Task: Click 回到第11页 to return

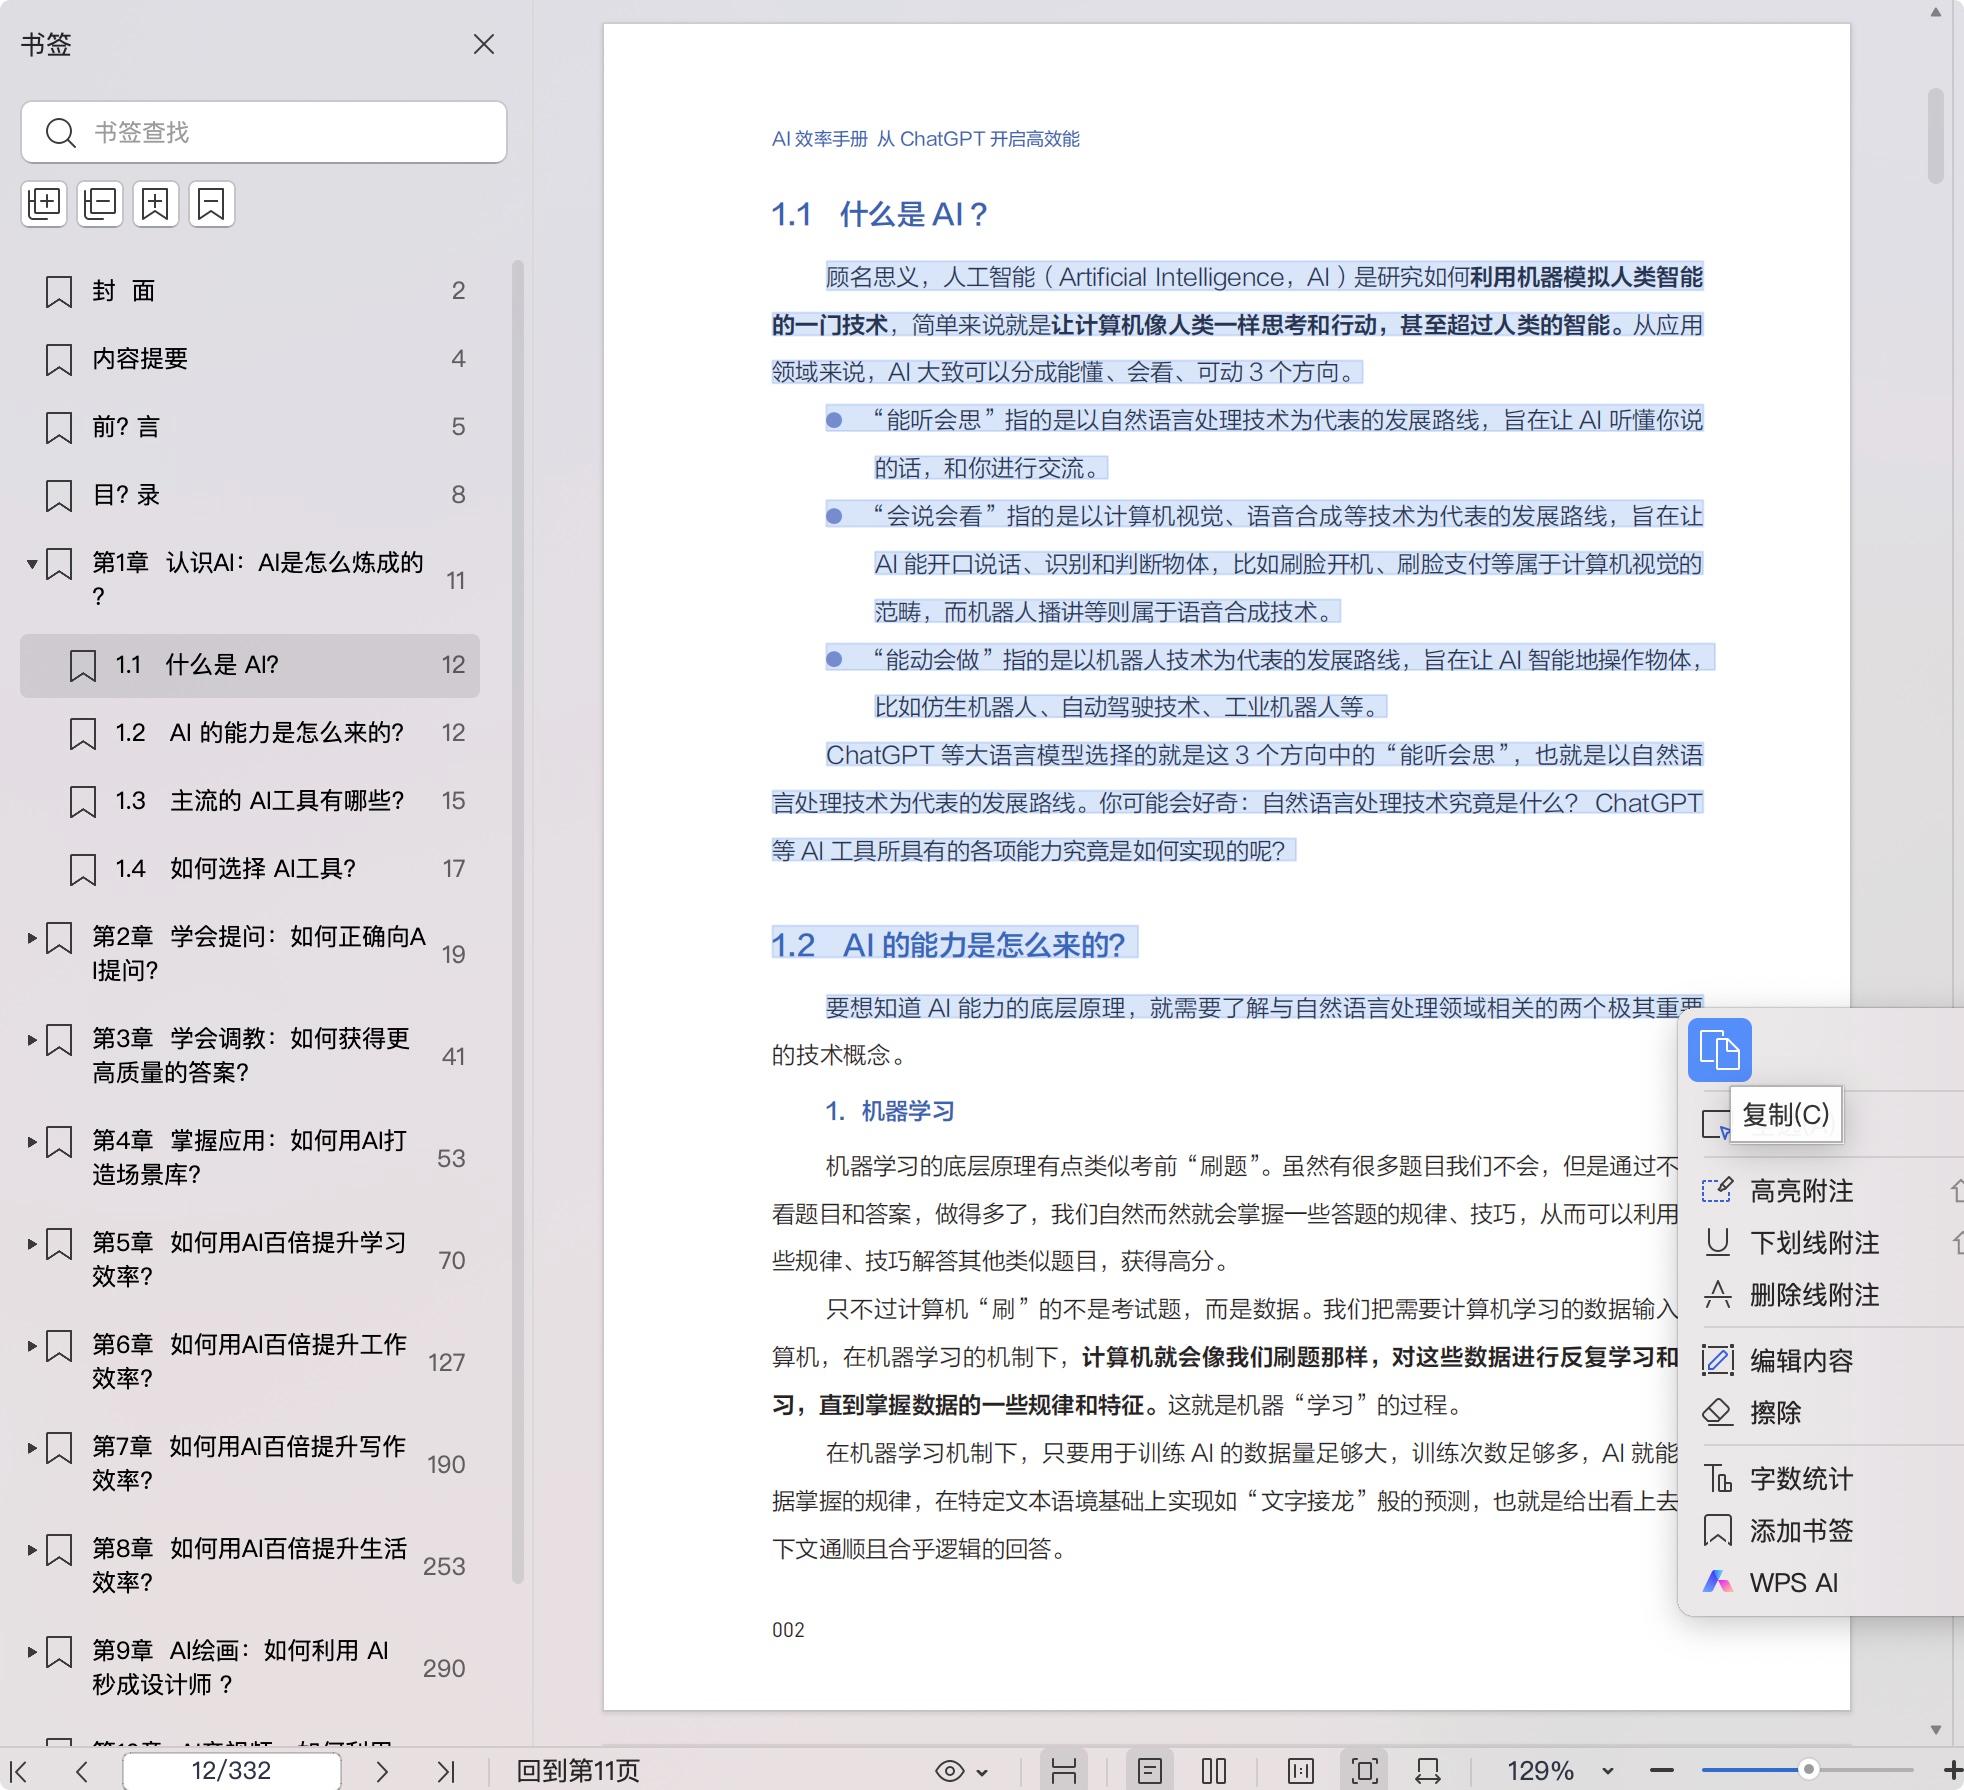Action: click(x=578, y=1771)
